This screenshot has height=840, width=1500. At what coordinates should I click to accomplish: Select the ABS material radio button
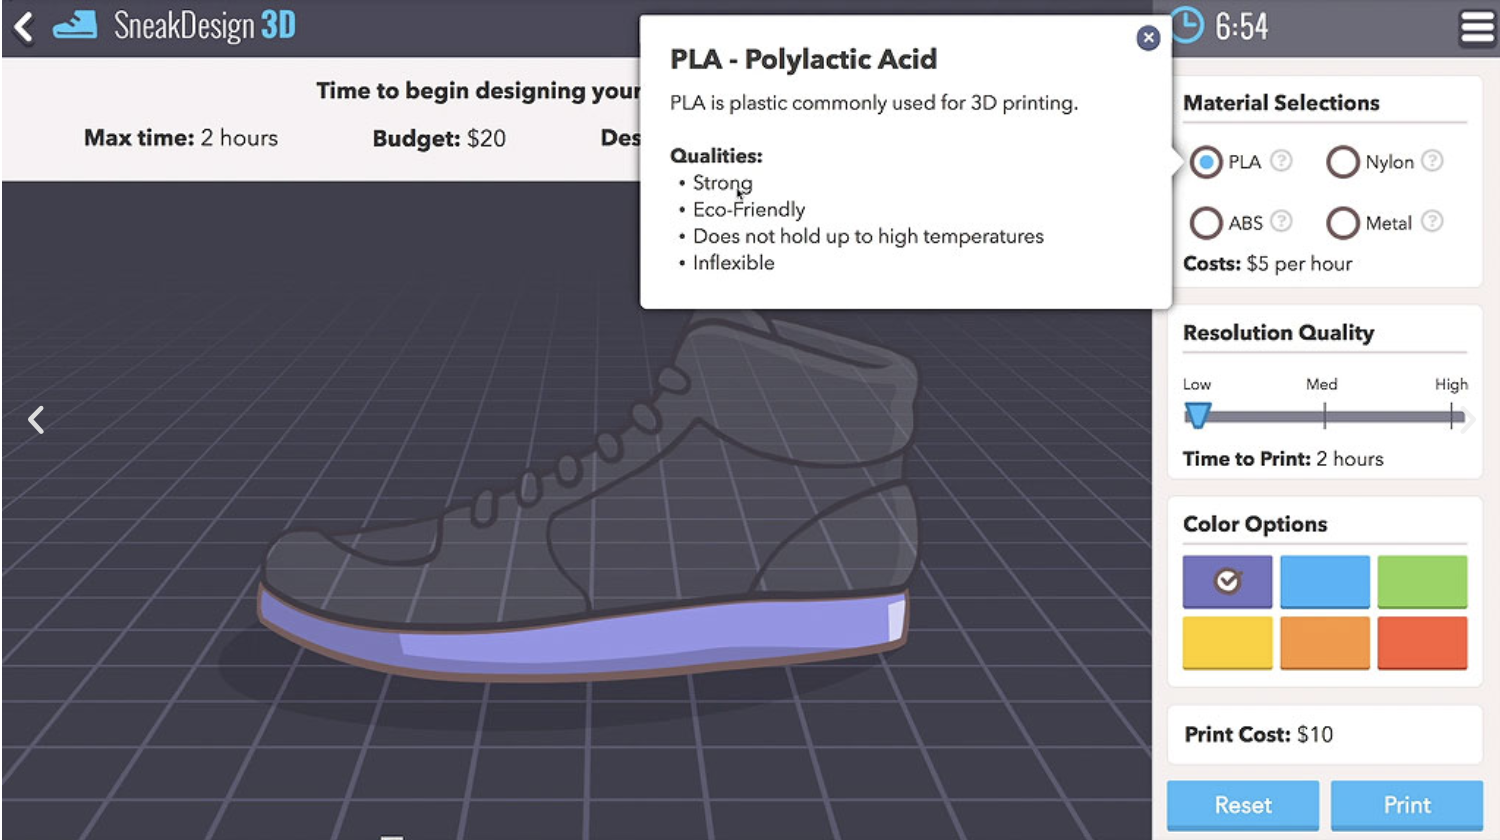[1206, 223]
